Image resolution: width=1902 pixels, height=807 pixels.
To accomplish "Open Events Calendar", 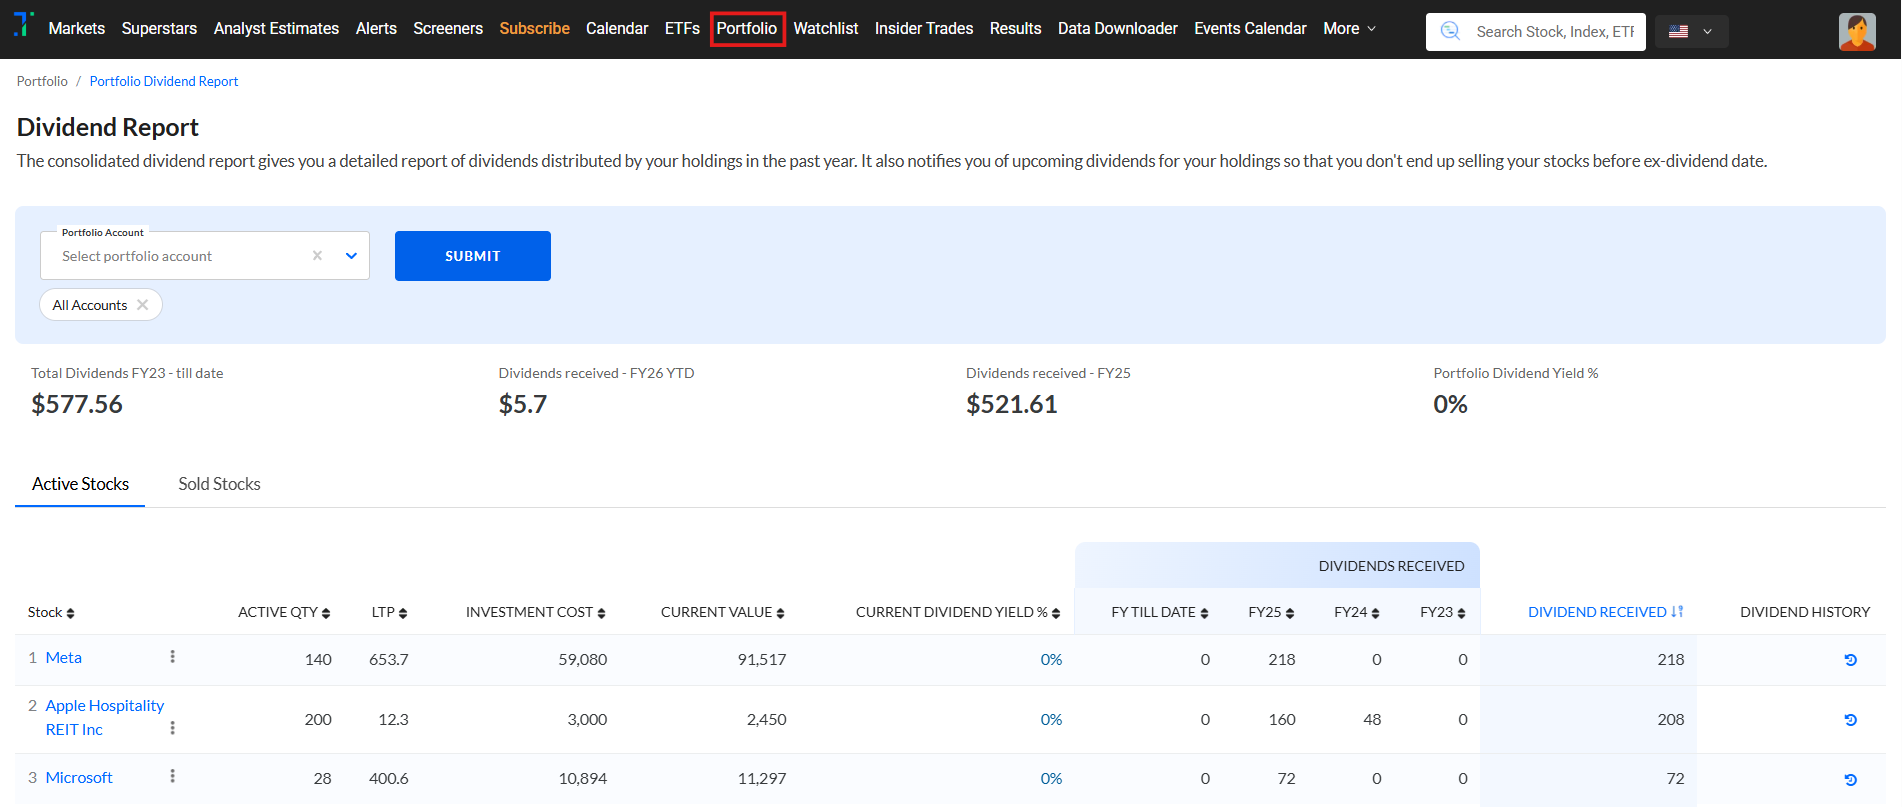I will point(1250,29).
